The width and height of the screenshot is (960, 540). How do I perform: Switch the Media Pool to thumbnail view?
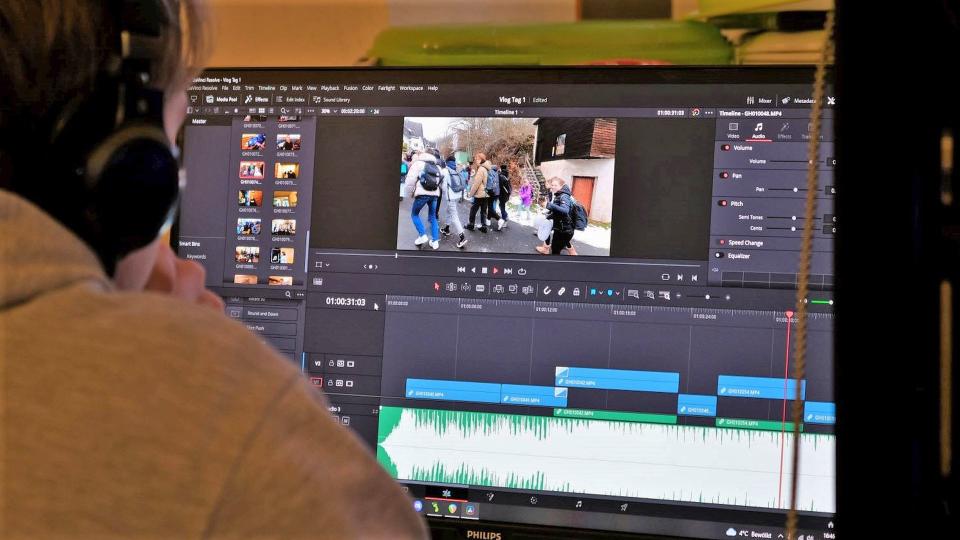tap(261, 110)
